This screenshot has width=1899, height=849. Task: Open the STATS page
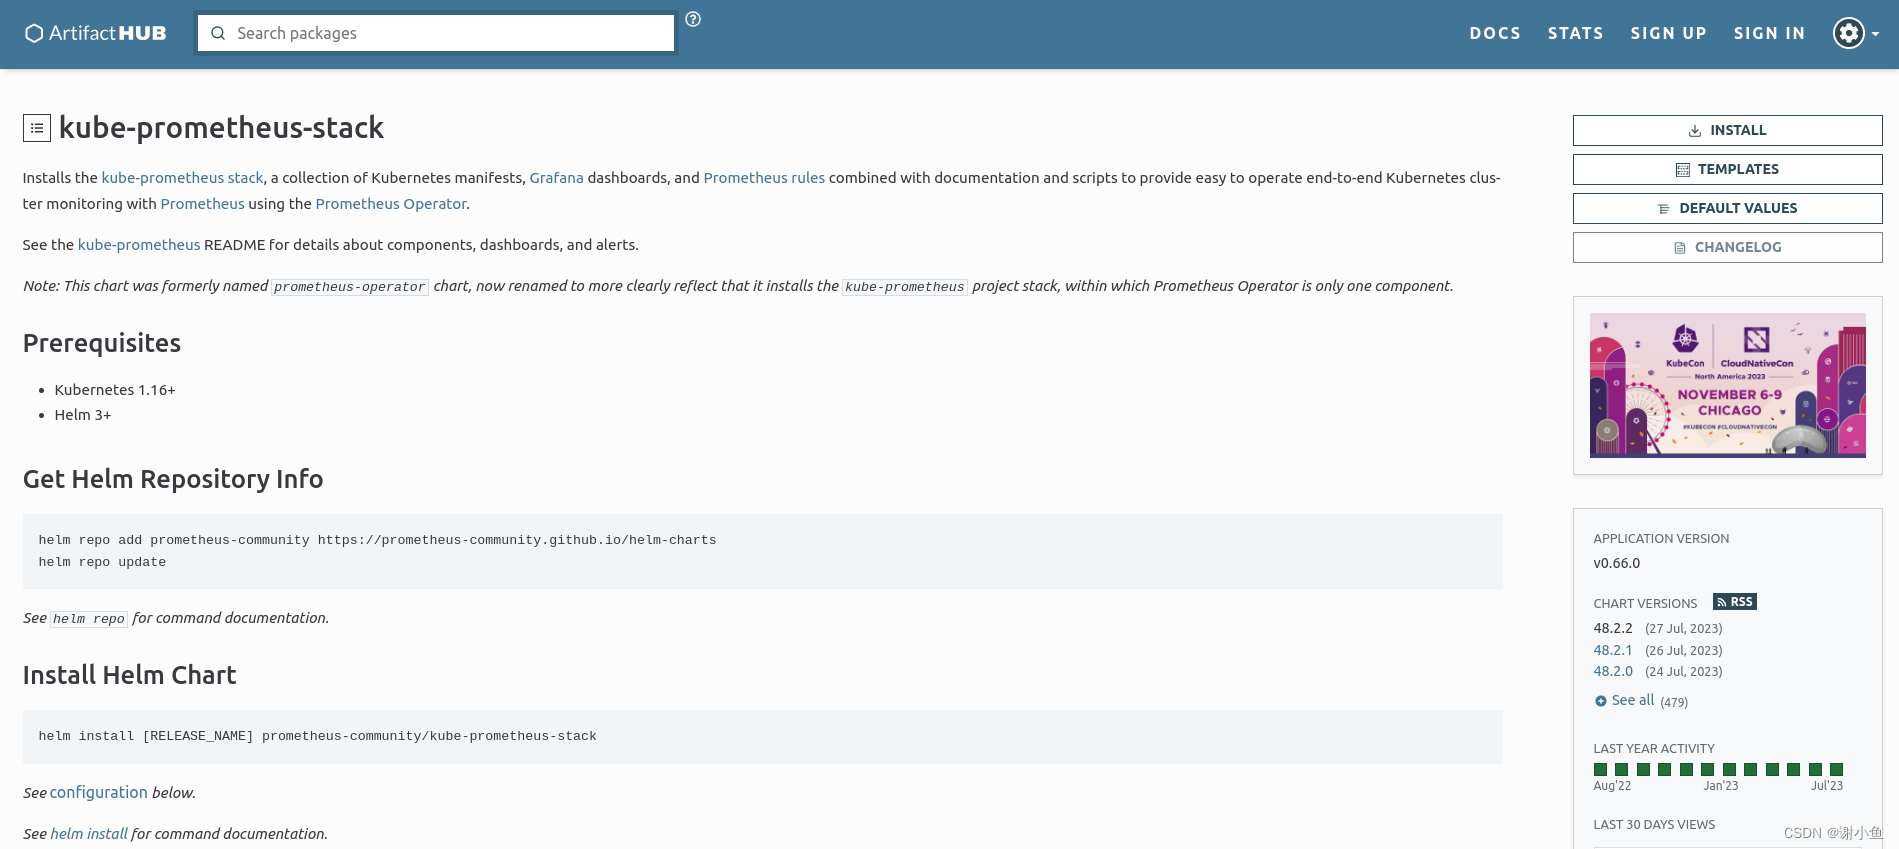1576,33
